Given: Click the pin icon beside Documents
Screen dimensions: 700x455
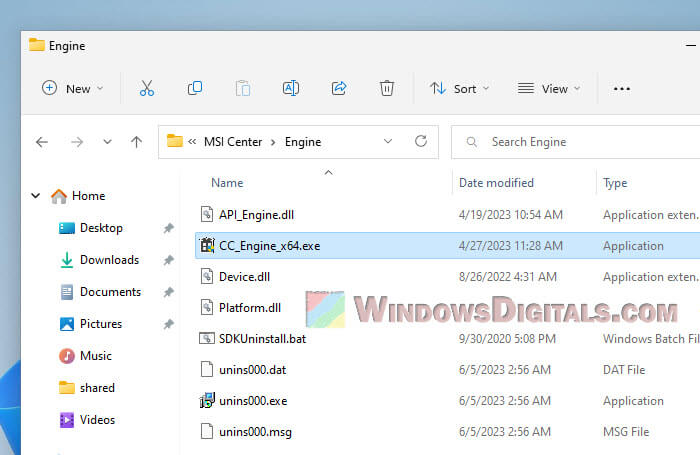Looking at the screenshot, I should coord(168,292).
